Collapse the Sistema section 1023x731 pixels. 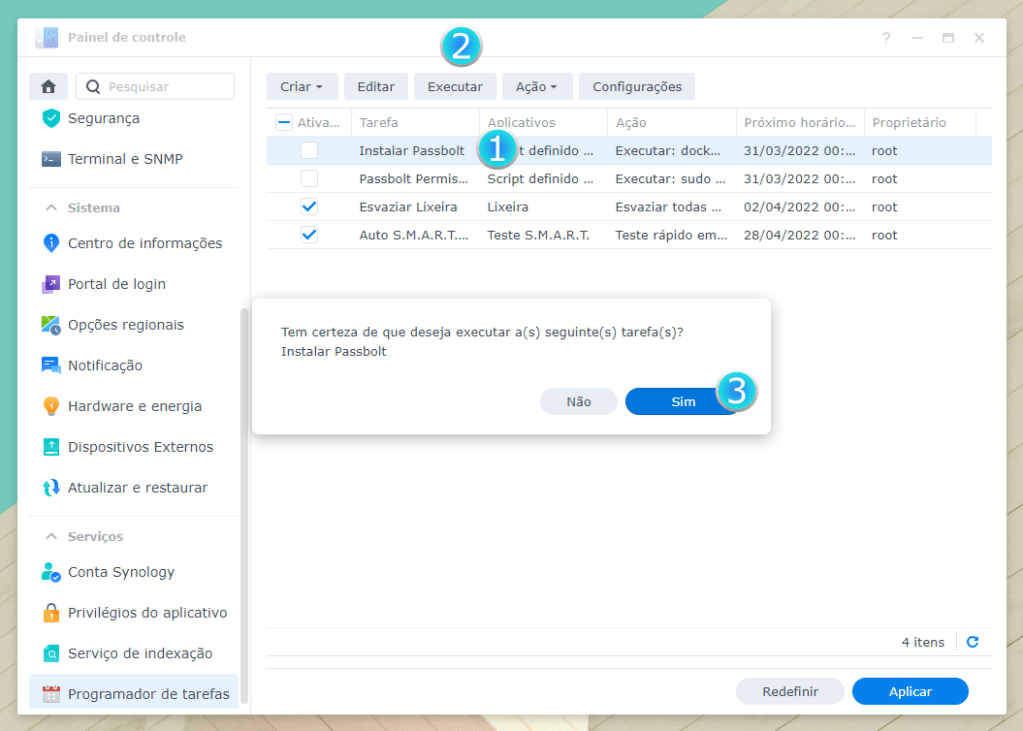51,208
